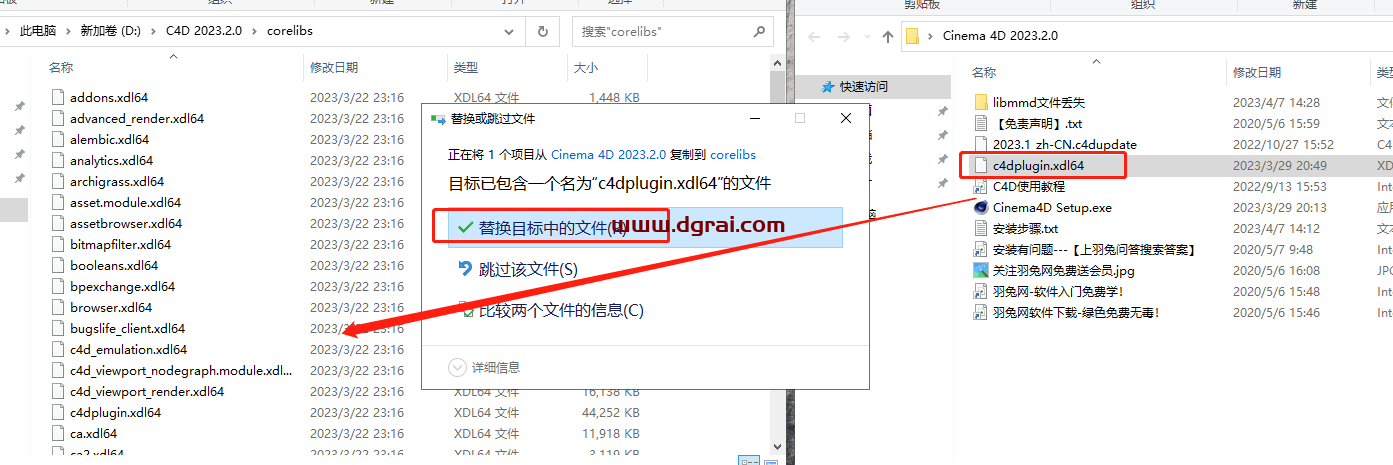This screenshot has width=1393, height=465.
Task: Click the corelibs destination link in dialog
Action: point(732,155)
